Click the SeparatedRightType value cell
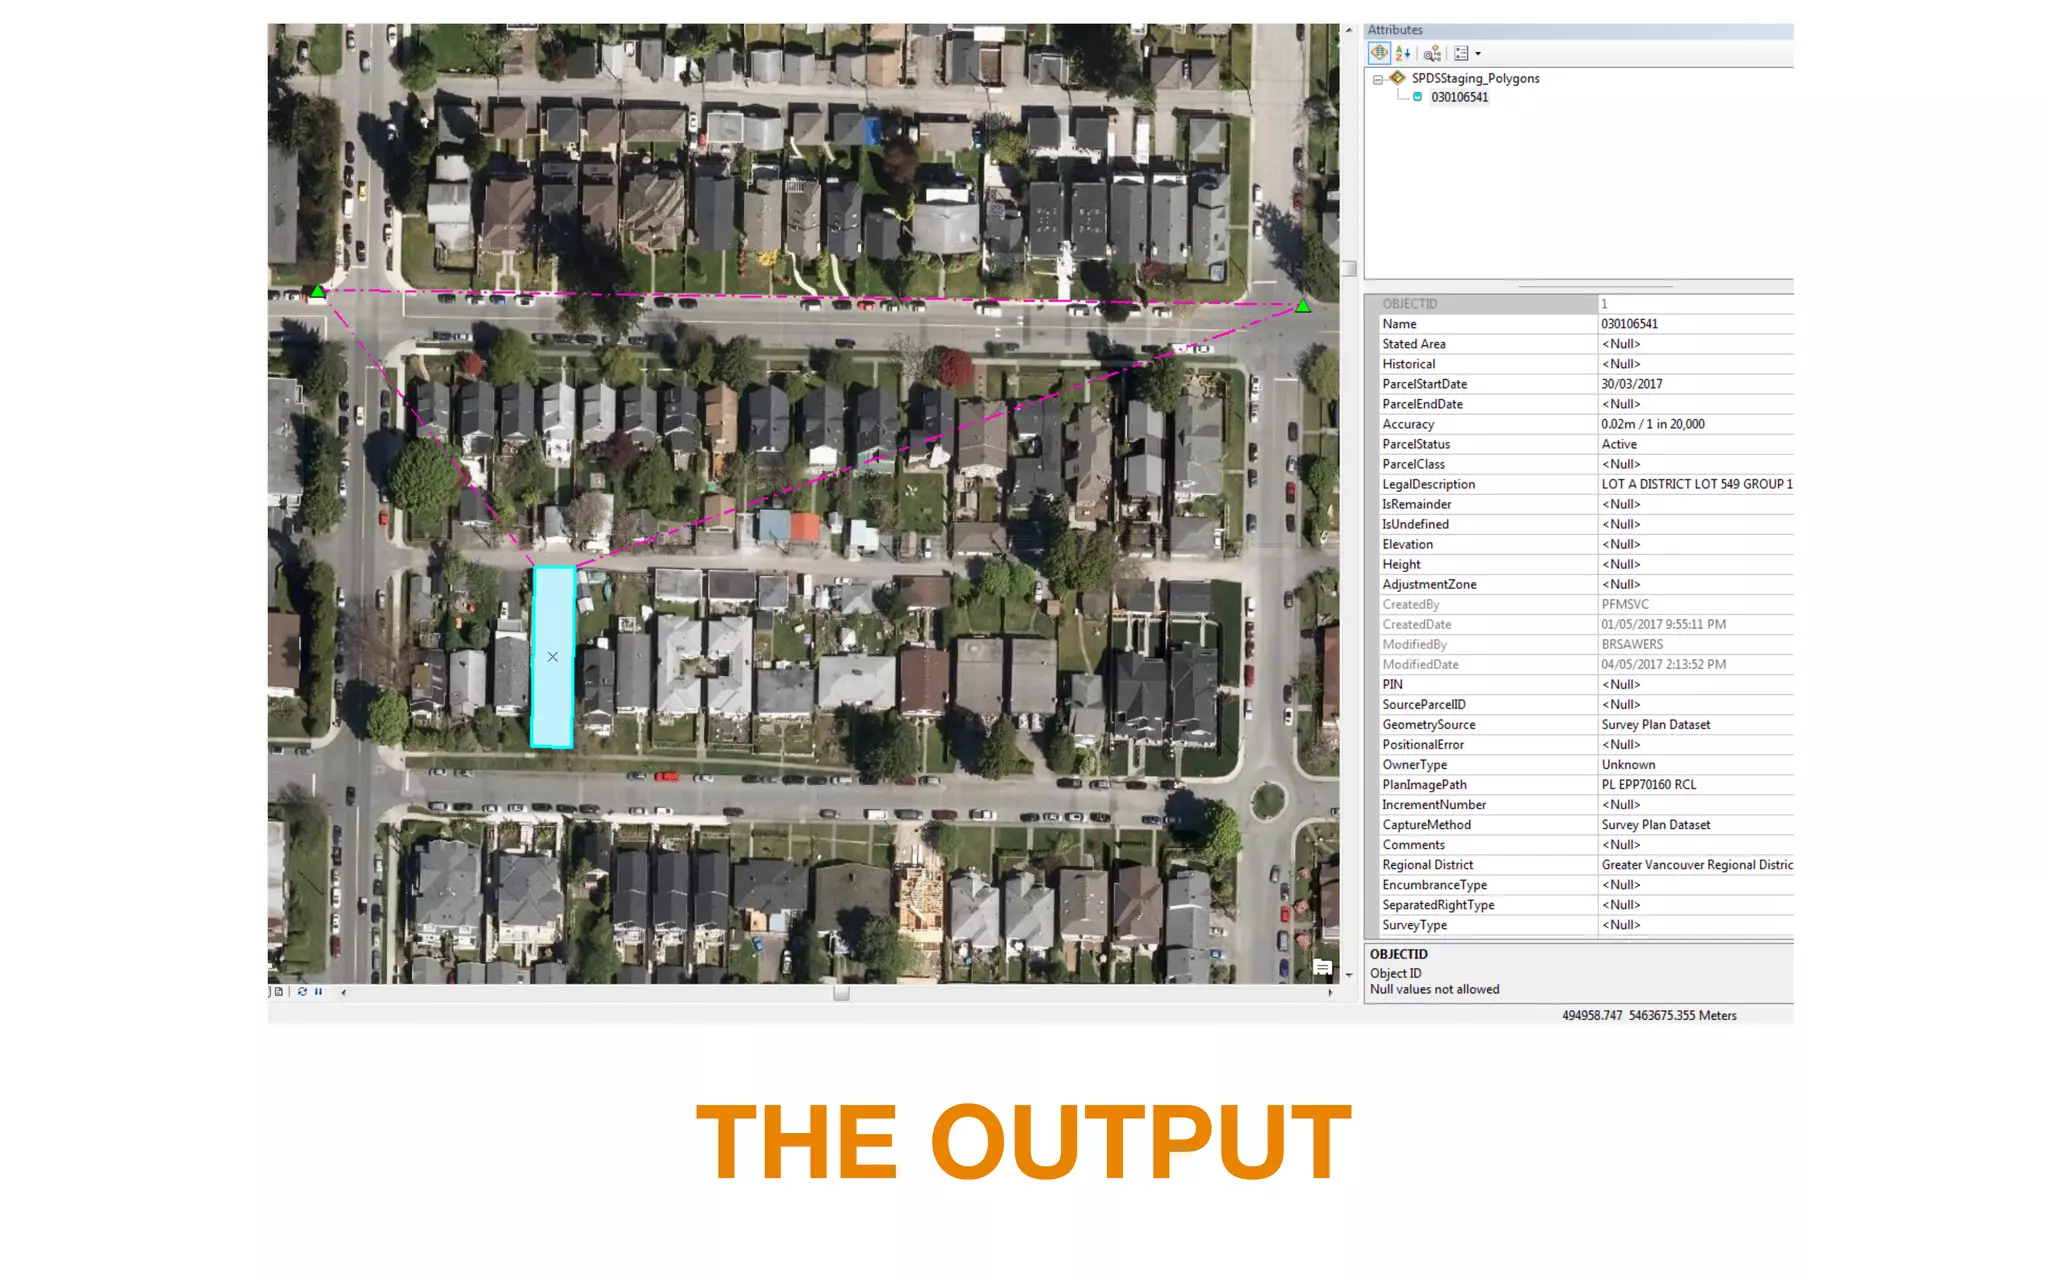 [1695, 904]
